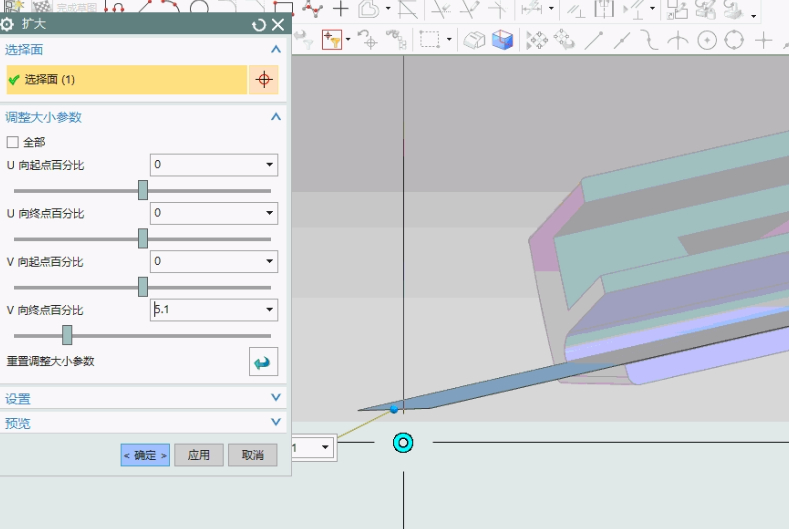Collapse the 选择面 section
The height and width of the screenshot is (529, 789).
pos(275,49)
